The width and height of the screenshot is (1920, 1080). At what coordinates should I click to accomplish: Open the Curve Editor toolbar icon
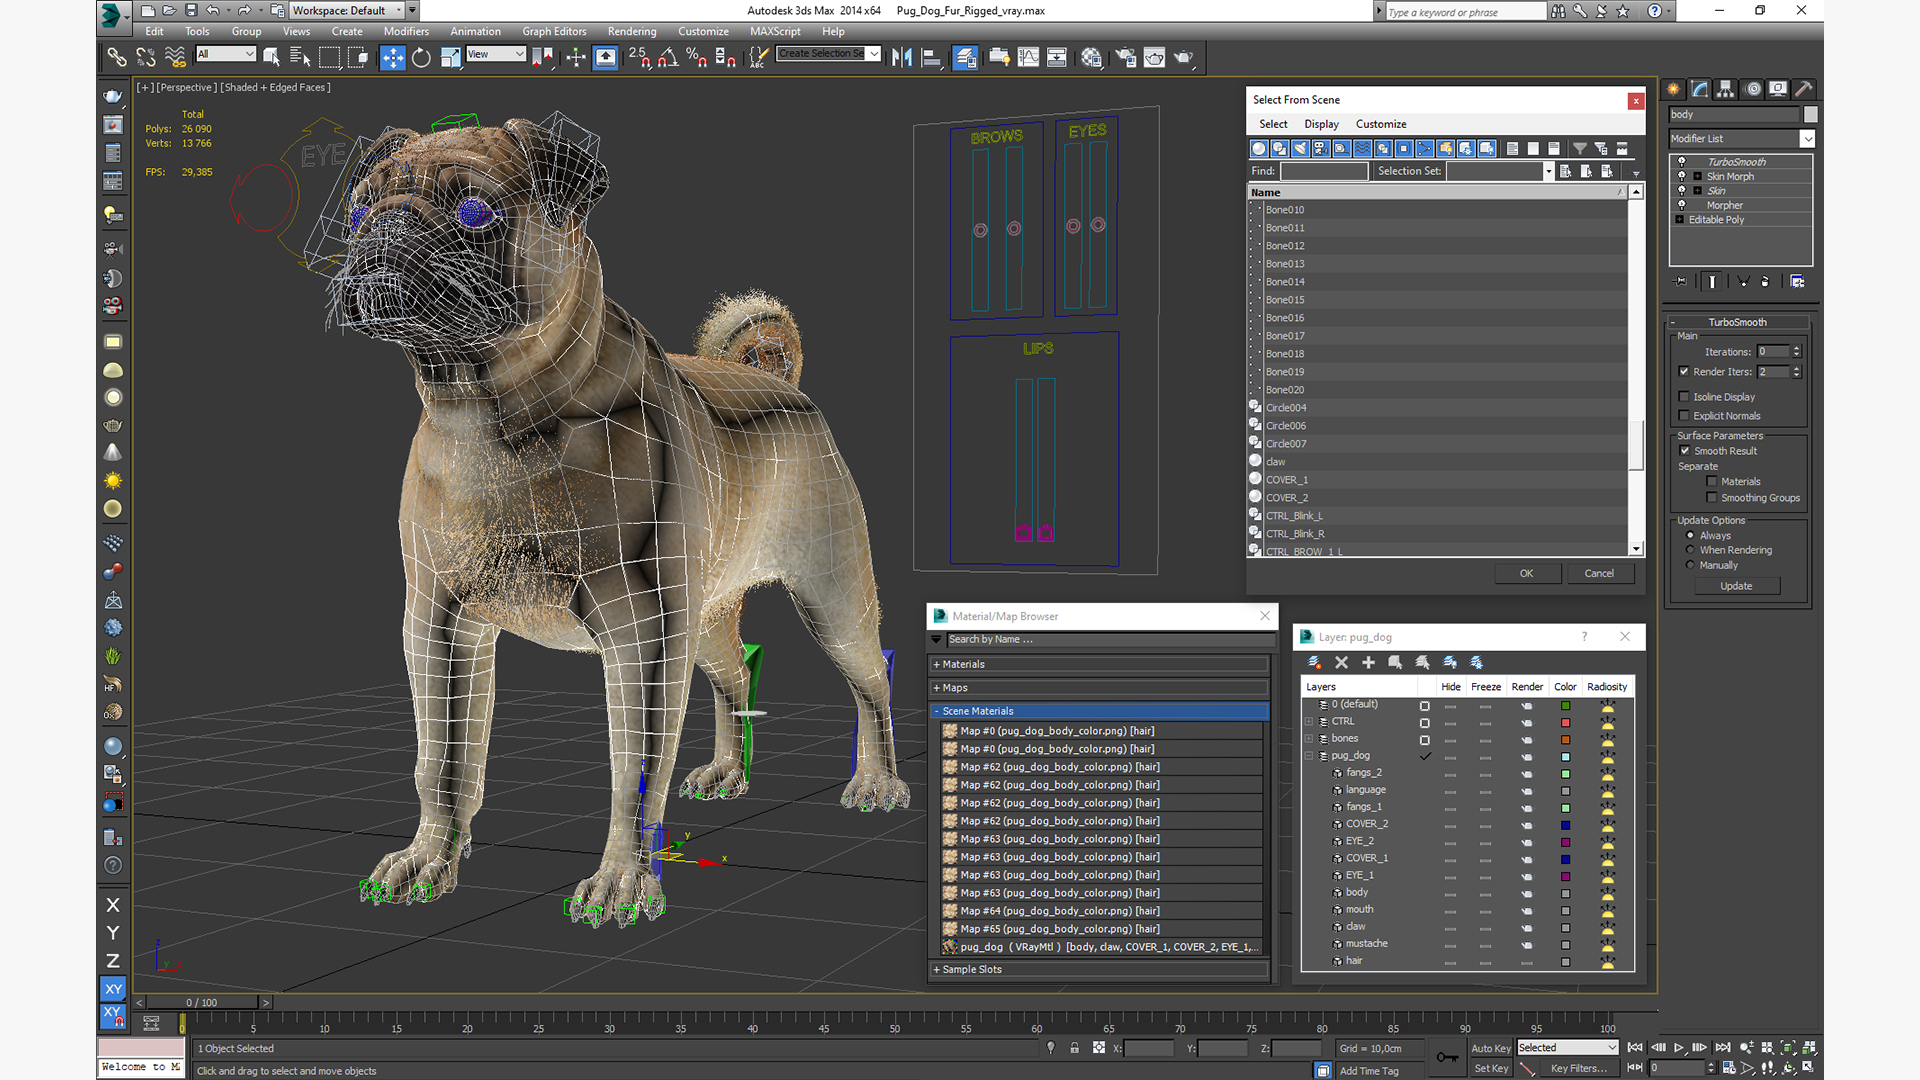coord(1028,58)
